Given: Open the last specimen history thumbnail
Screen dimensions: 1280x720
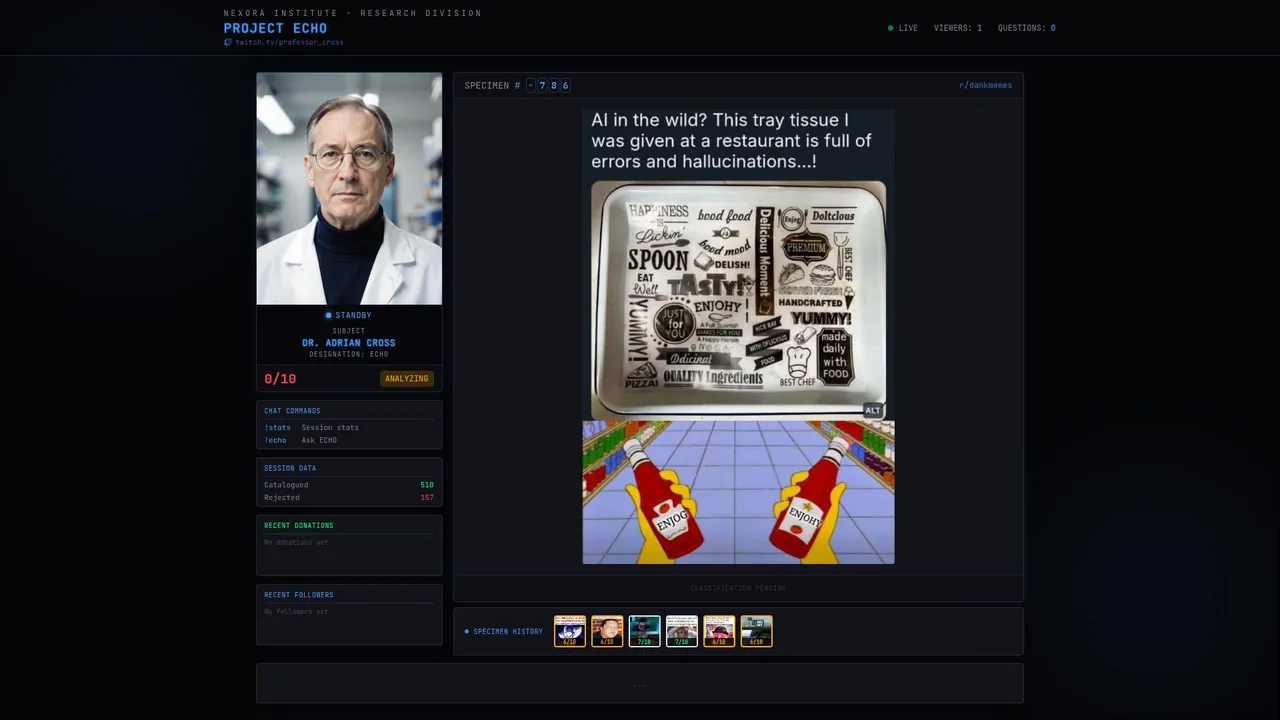Looking at the screenshot, I should pyautogui.click(x=756, y=631).
